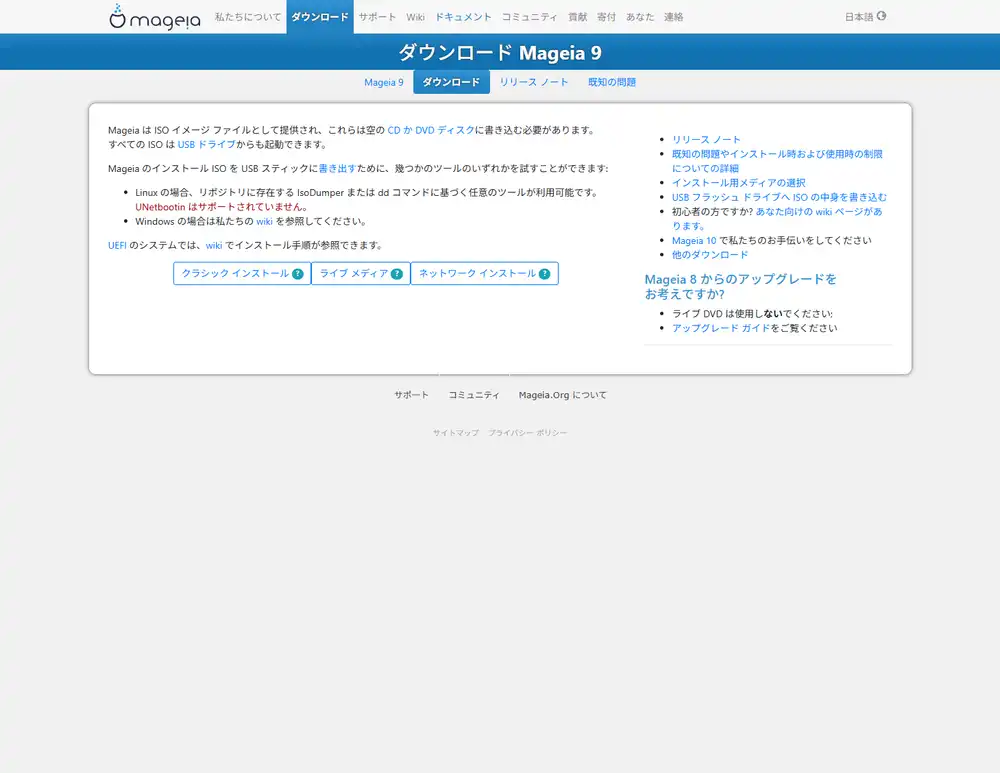Open wiki link in Windows bullet
The height and width of the screenshot is (773, 1000).
(x=264, y=221)
